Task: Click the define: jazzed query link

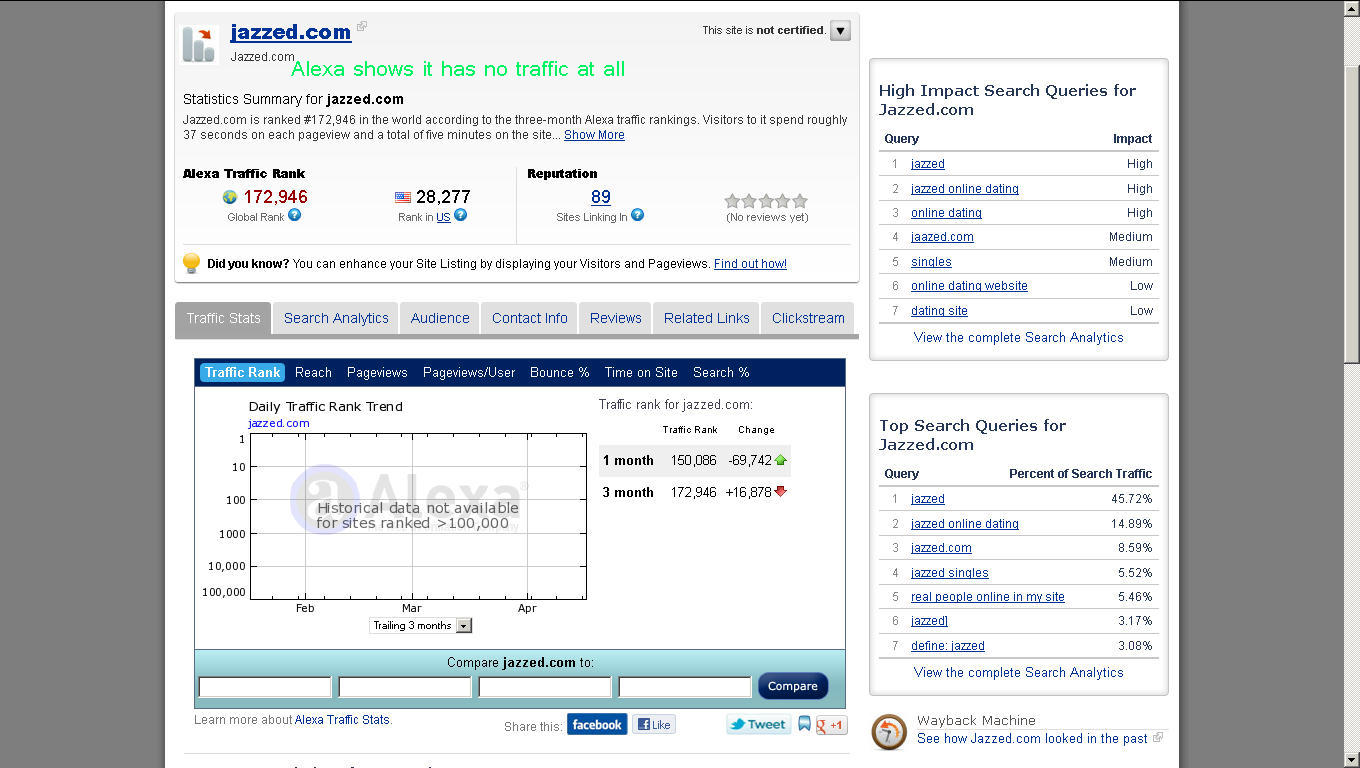Action: tap(948, 646)
